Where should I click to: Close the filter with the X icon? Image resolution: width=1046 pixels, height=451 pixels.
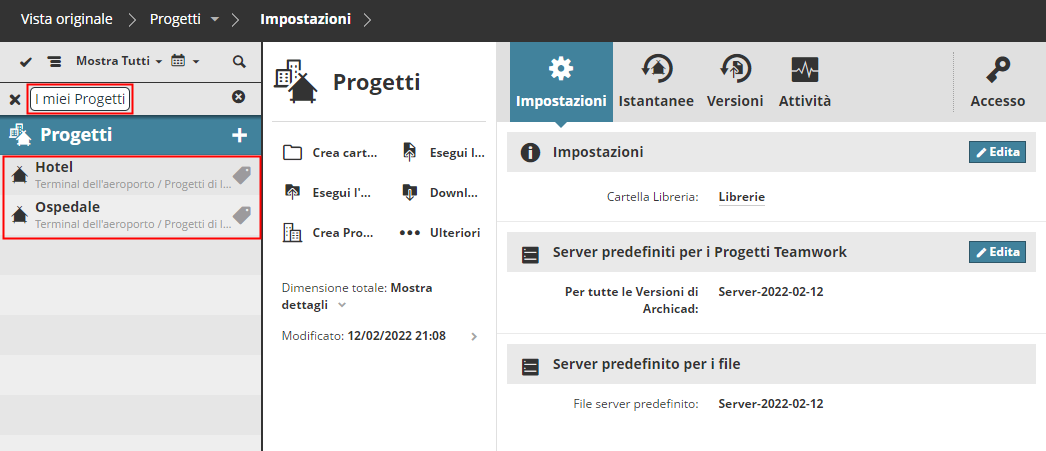[x=15, y=99]
